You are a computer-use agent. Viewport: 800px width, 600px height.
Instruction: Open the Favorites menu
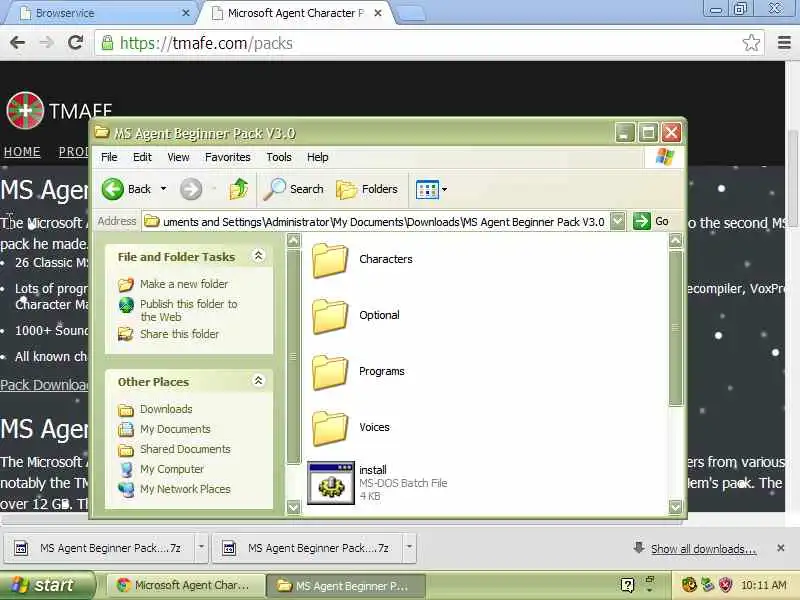tap(228, 157)
